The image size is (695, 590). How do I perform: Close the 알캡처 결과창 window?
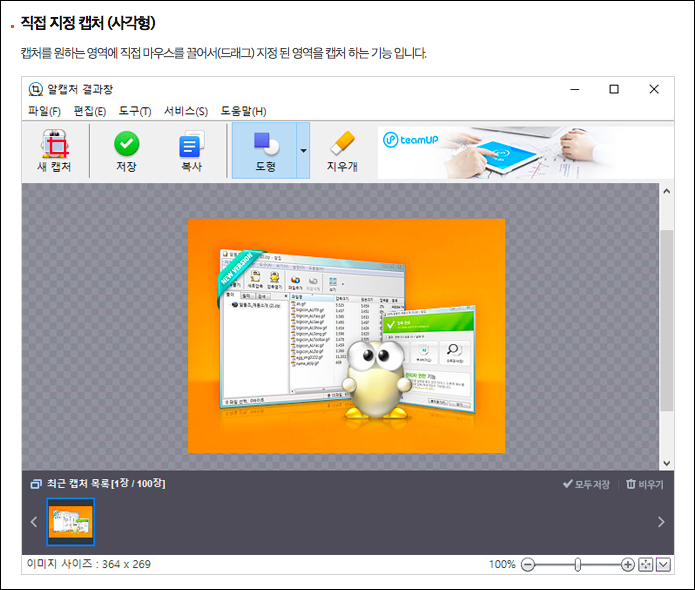[654, 89]
